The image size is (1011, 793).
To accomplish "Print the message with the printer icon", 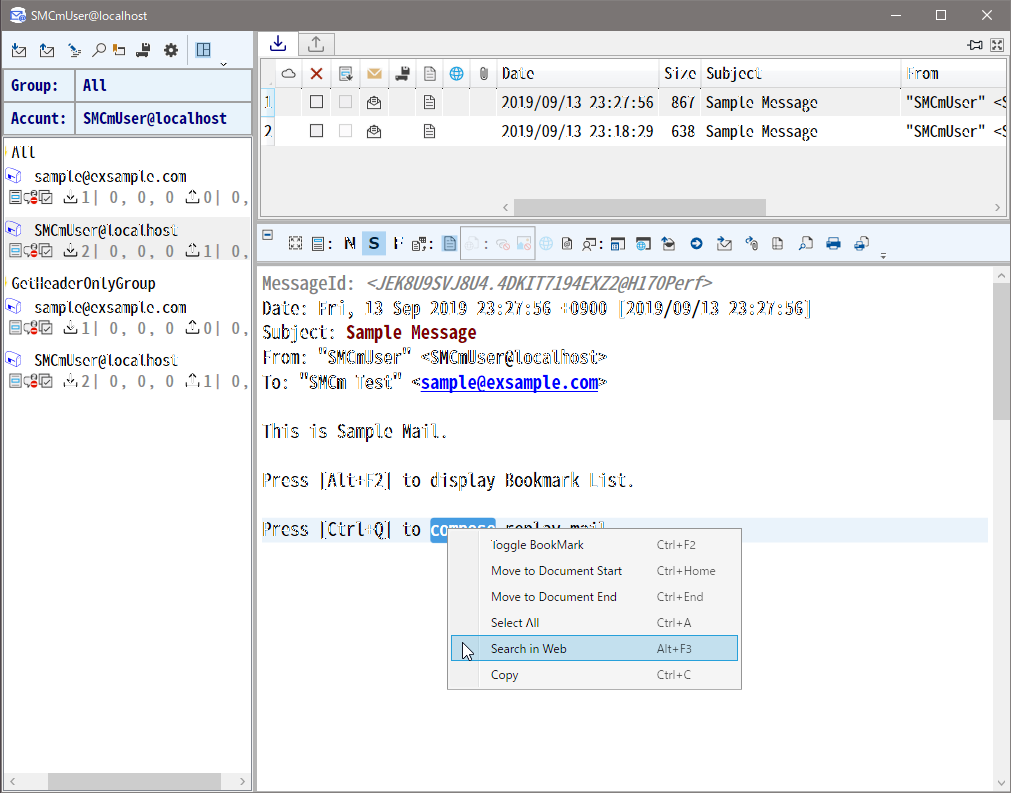I will (x=833, y=244).
